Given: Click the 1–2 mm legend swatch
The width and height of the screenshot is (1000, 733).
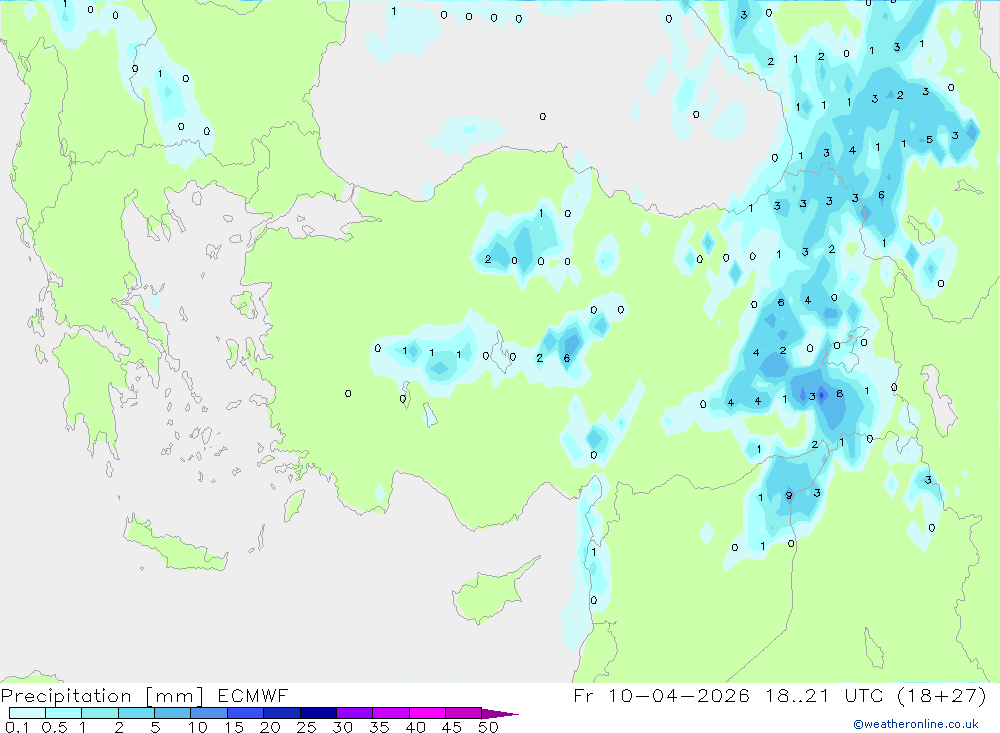Looking at the screenshot, I should click(x=99, y=713).
